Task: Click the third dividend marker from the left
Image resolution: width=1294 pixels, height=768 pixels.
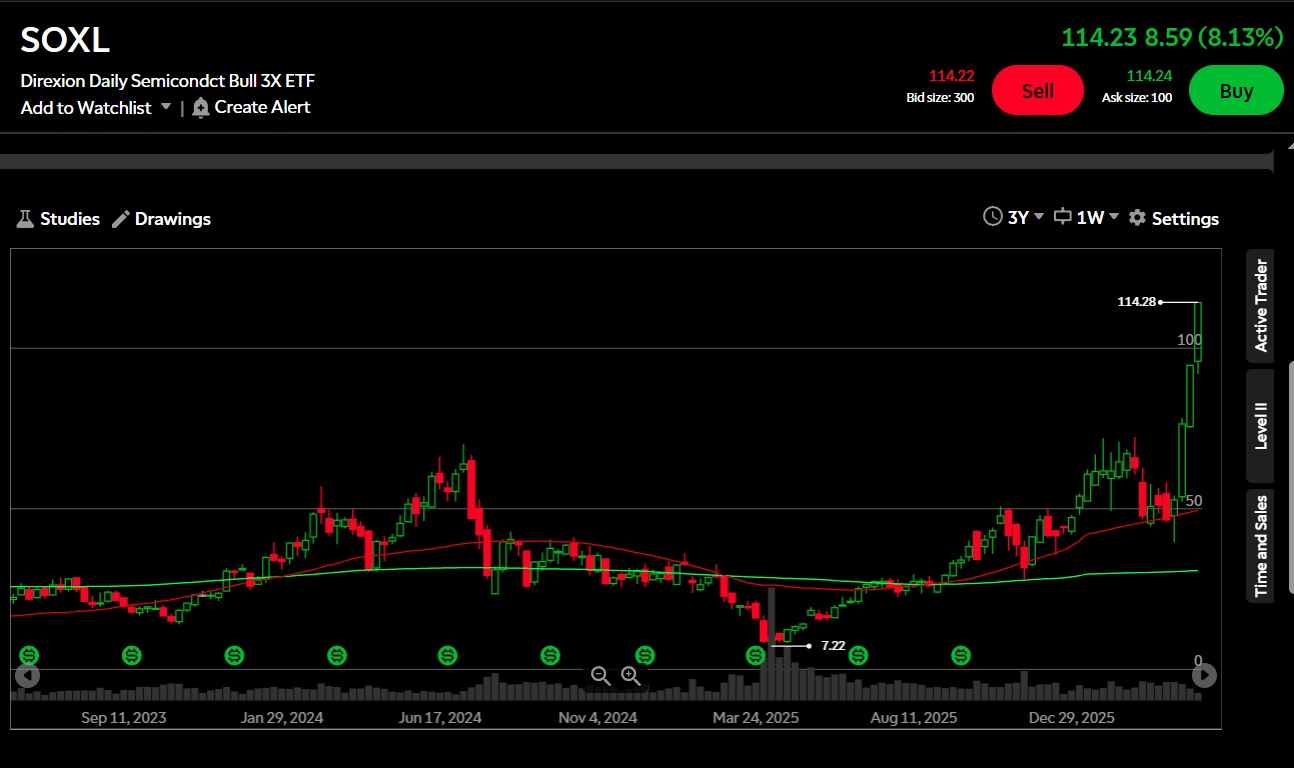Action: pos(235,655)
